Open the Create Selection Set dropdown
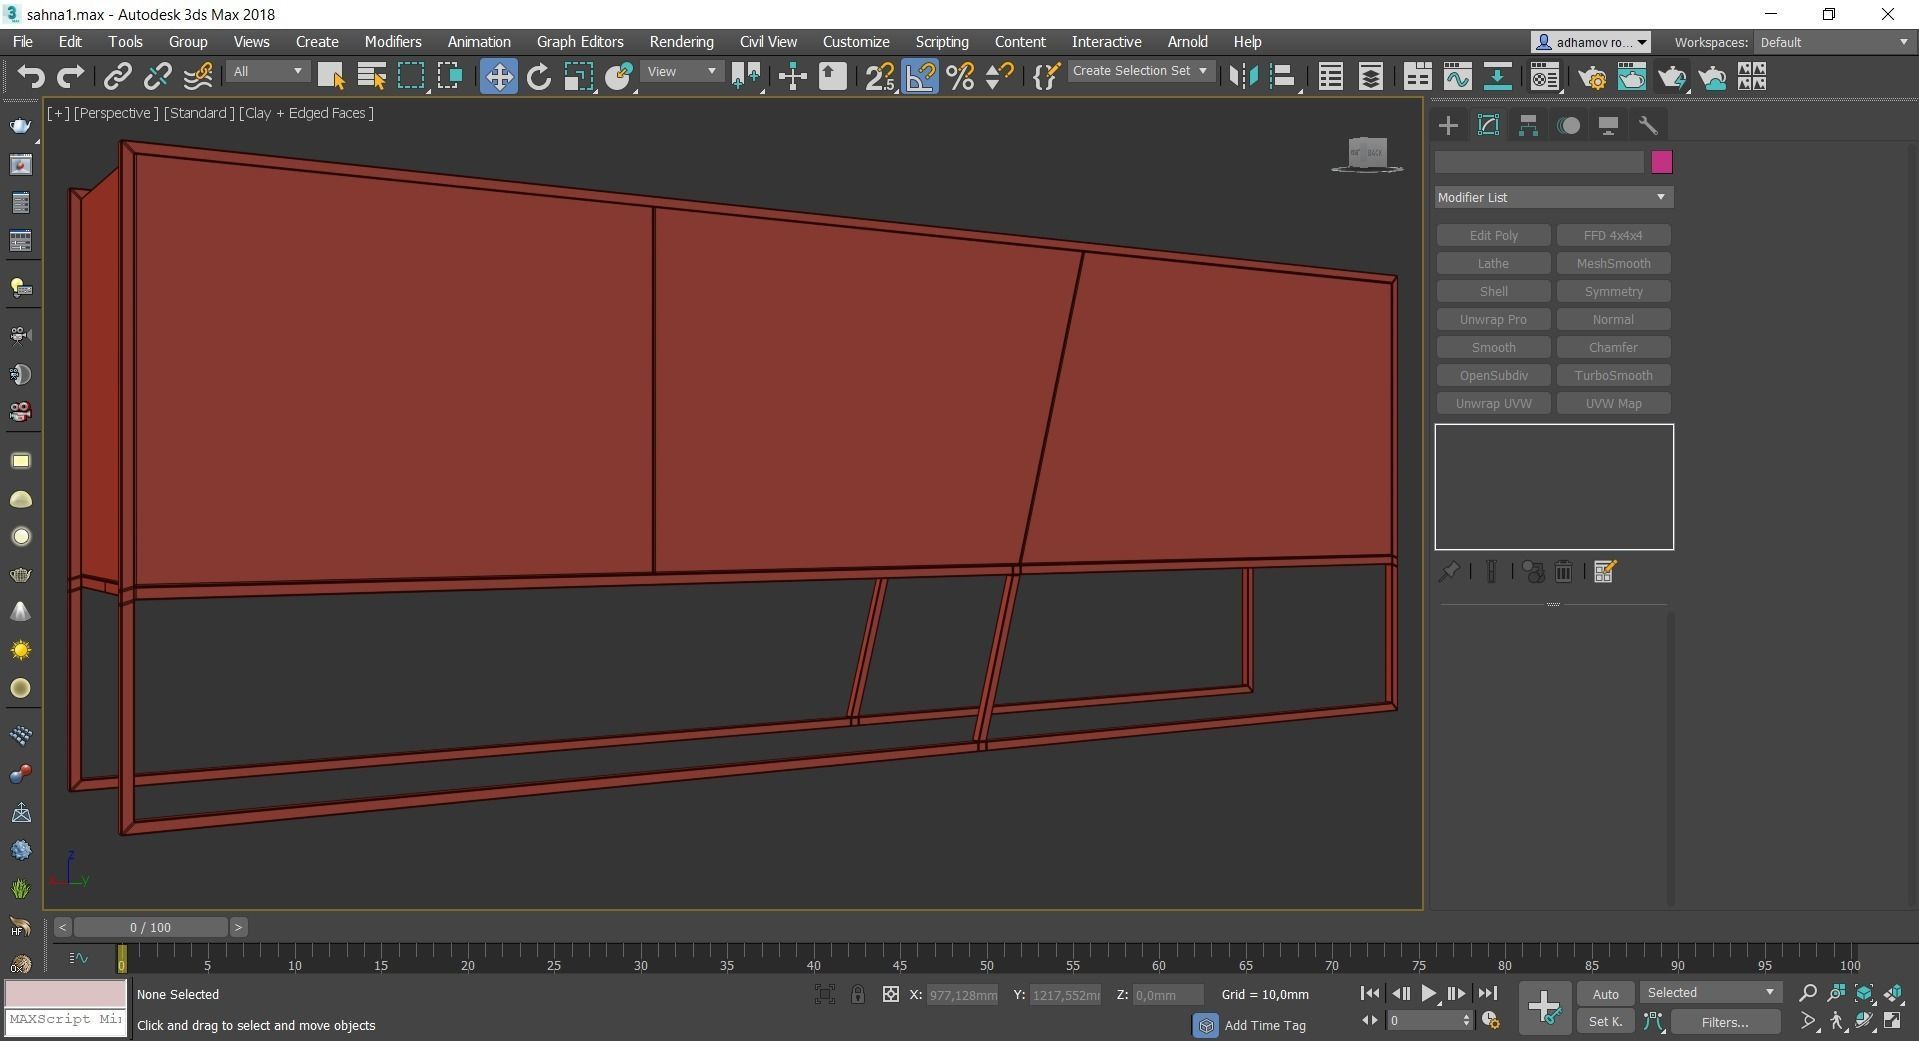The height and width of the screenshot is (1041, 1919). click(x=1140, y=71)
